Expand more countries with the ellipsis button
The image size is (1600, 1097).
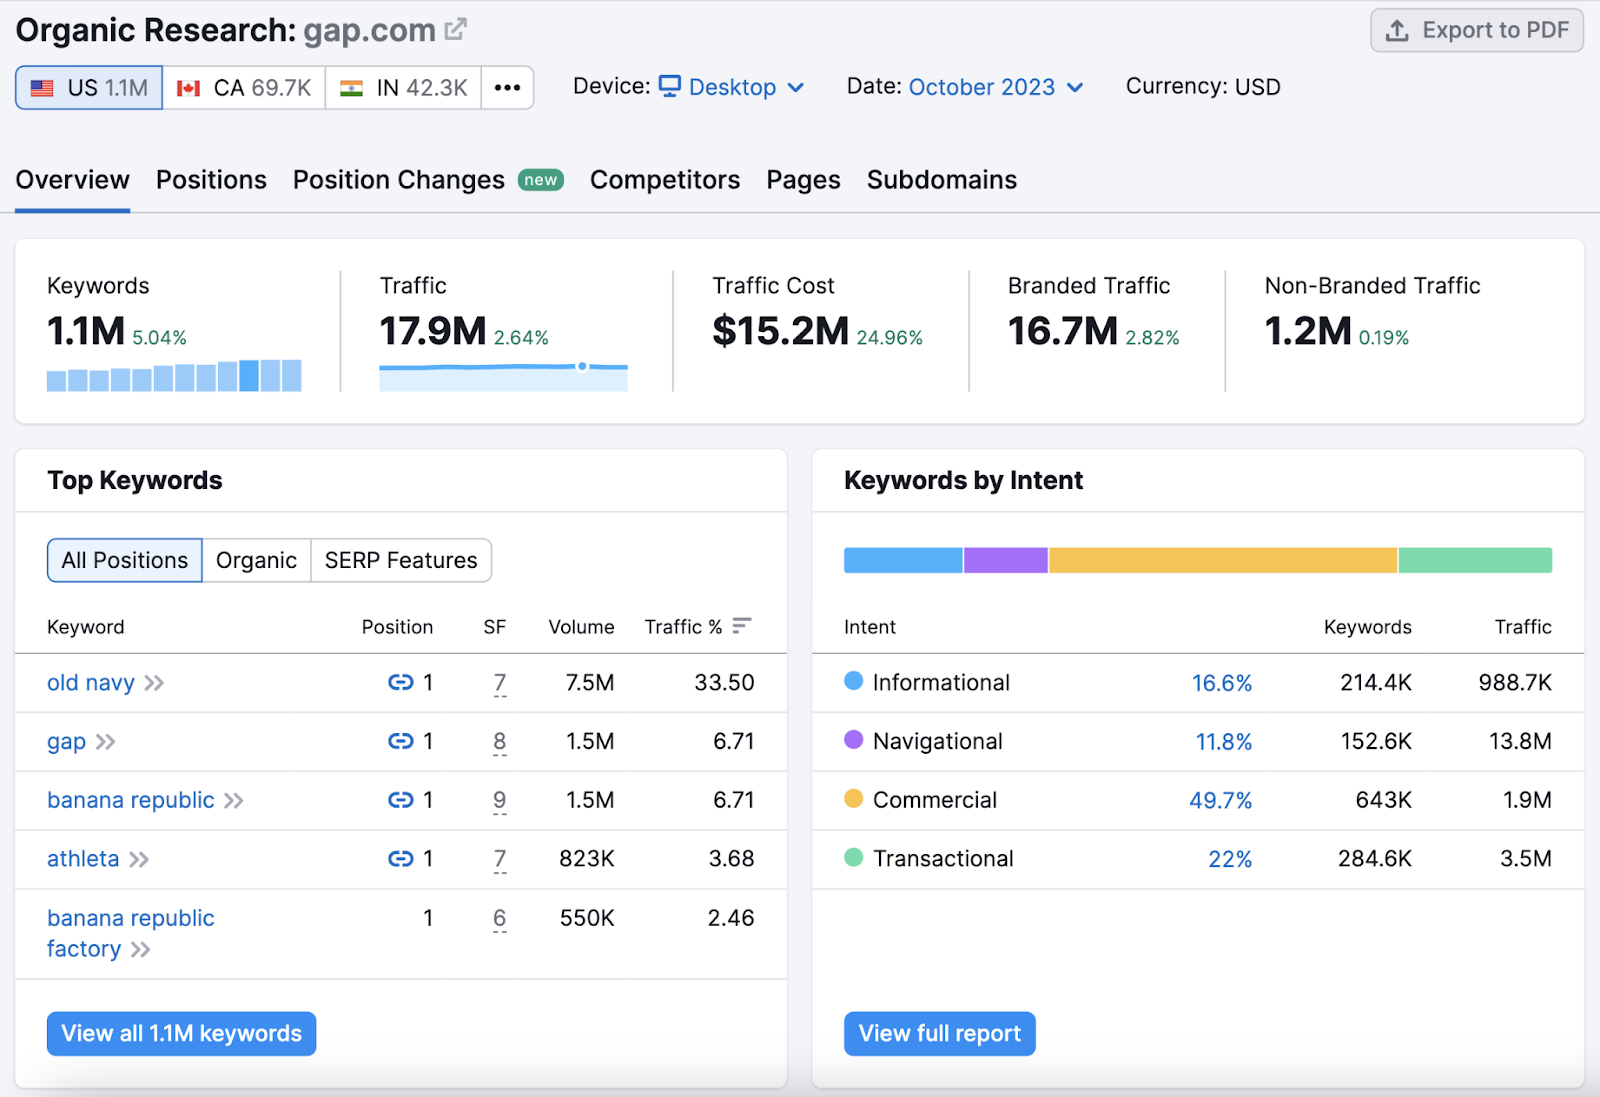(x=508, y=87)
